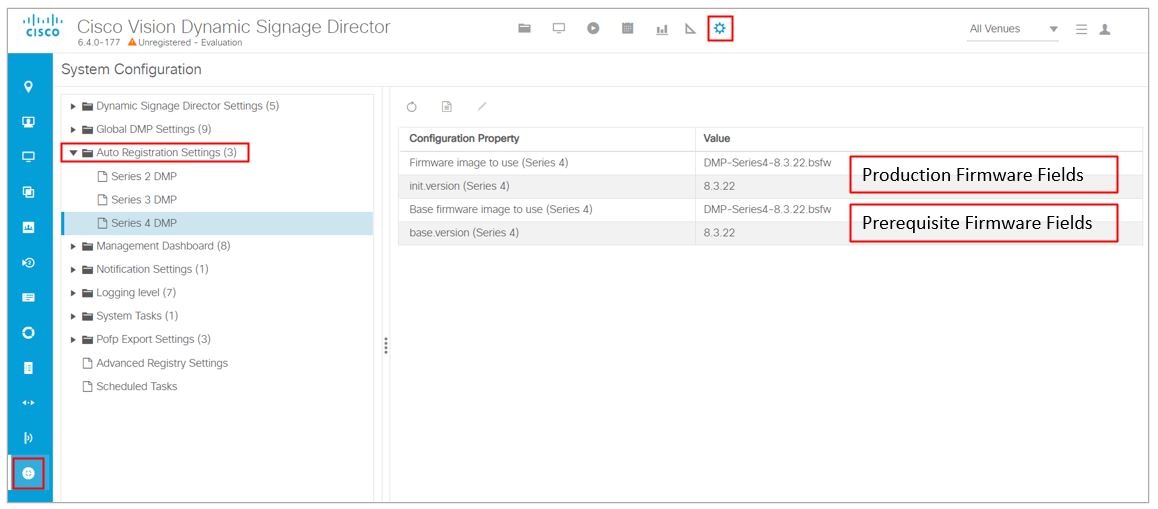Click the highlighted round icon at sidebar bottom

coord(29,473)
